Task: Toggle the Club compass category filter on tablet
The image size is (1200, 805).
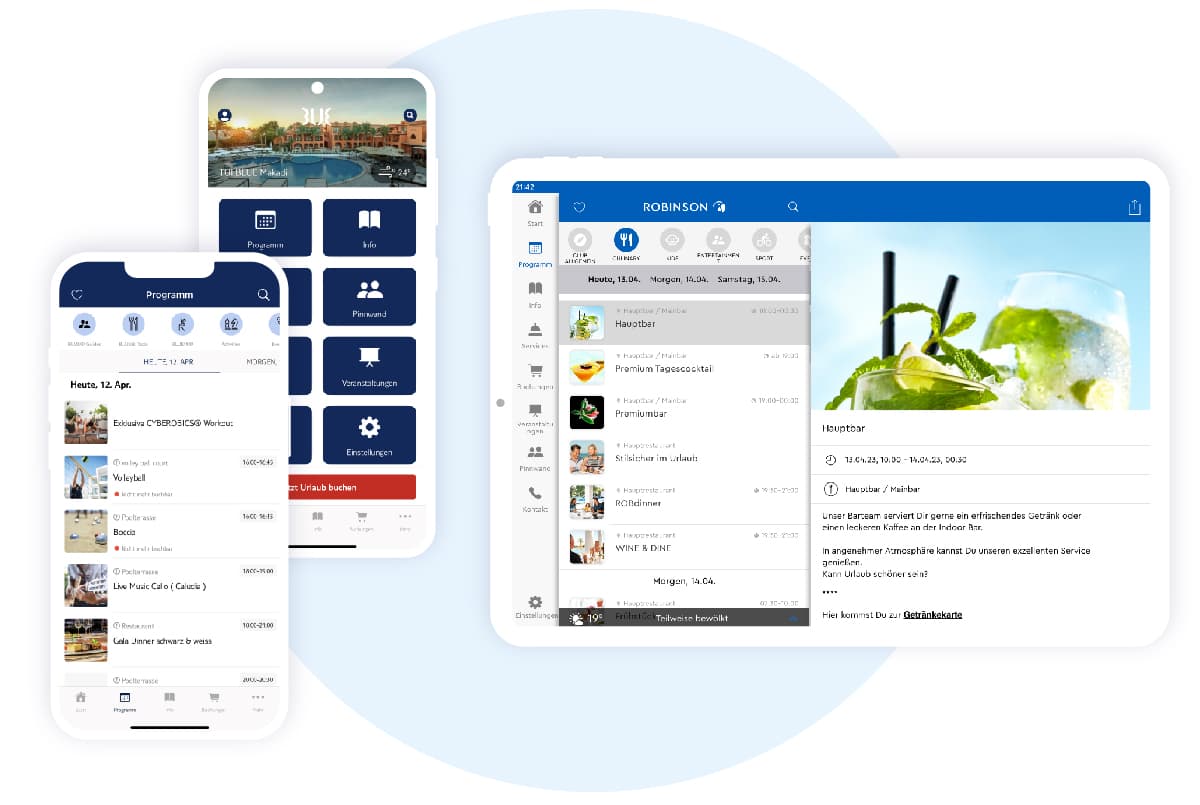Action: pyautogui.click(x=580, y=243)
